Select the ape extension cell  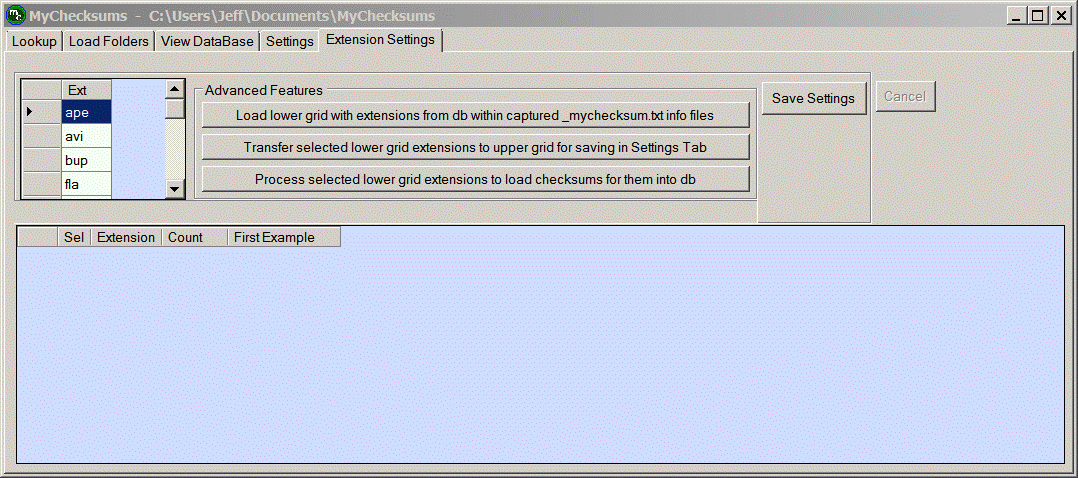pyautogui.click(x=86, y=112)
